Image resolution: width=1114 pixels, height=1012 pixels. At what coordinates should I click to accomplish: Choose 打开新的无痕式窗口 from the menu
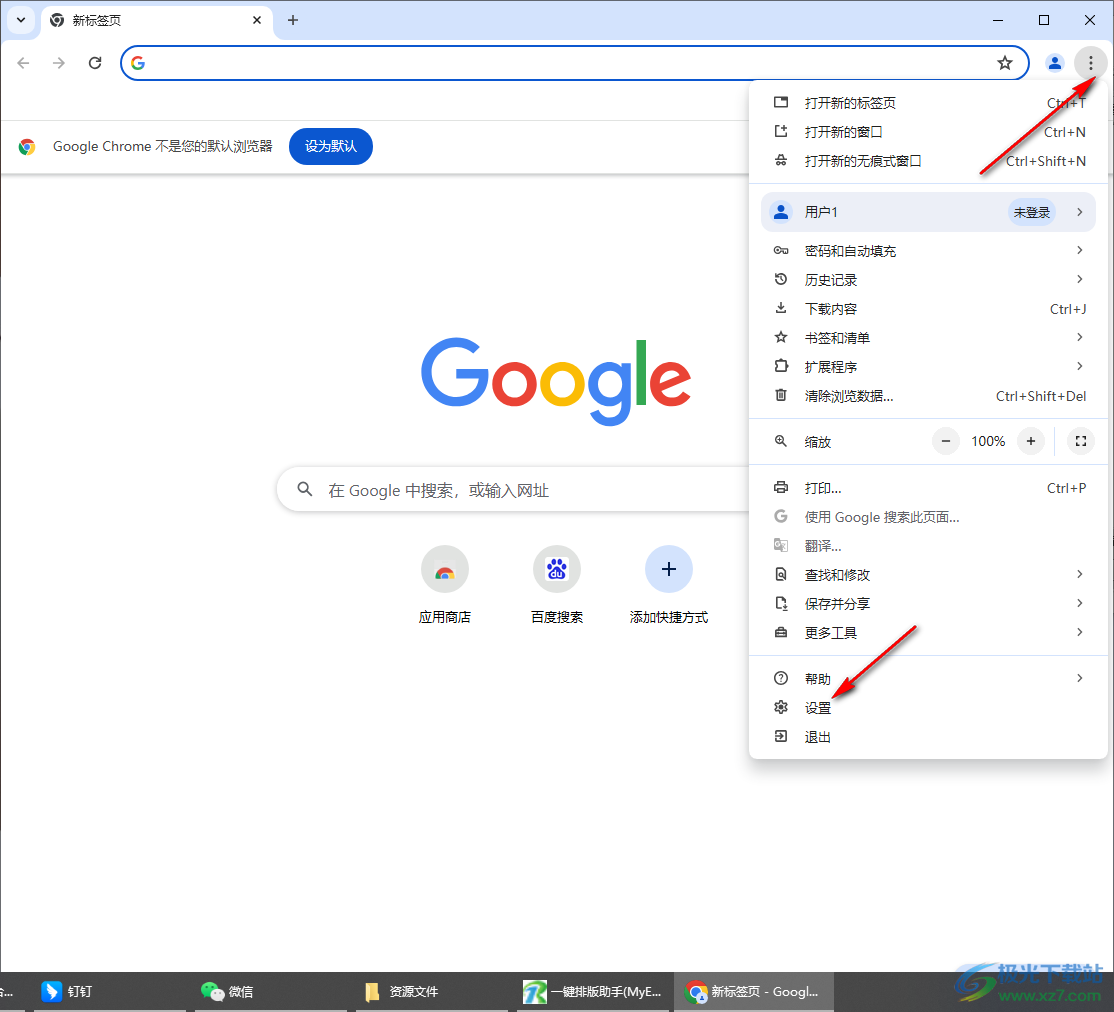click(928, 161)
